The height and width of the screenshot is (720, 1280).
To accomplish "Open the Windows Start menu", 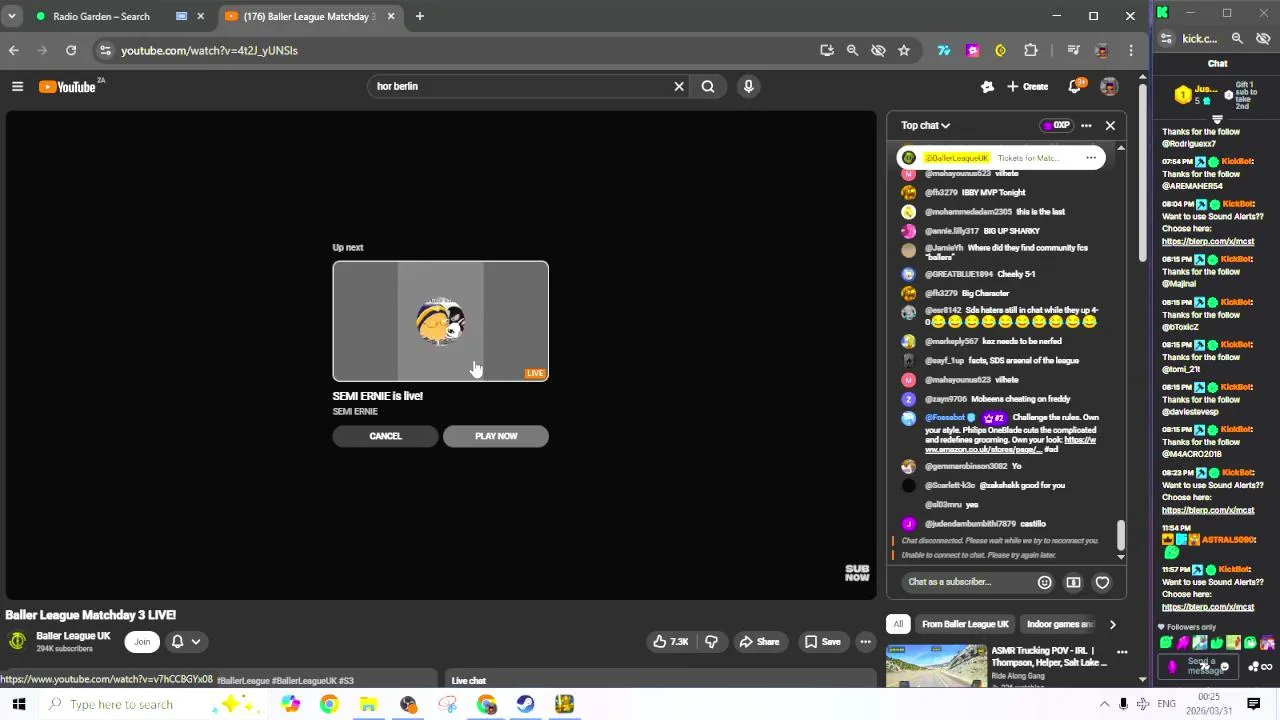I will 18,704.
